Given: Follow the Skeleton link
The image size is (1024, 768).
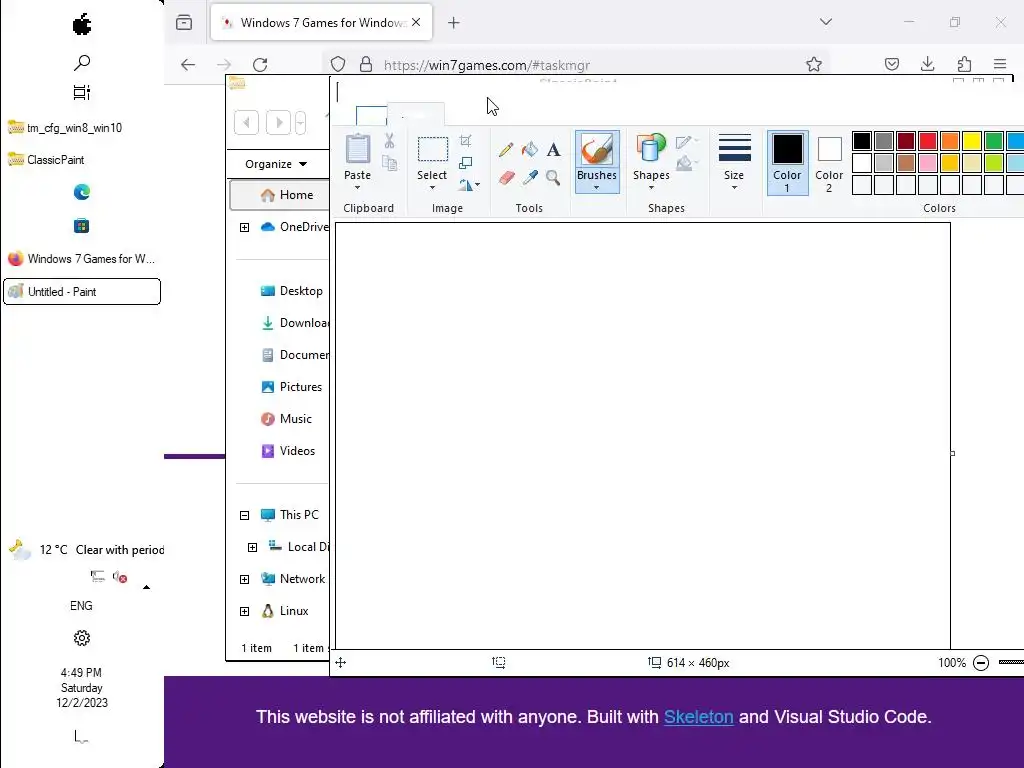Looking at the screenshot, I should click(698, 716).
